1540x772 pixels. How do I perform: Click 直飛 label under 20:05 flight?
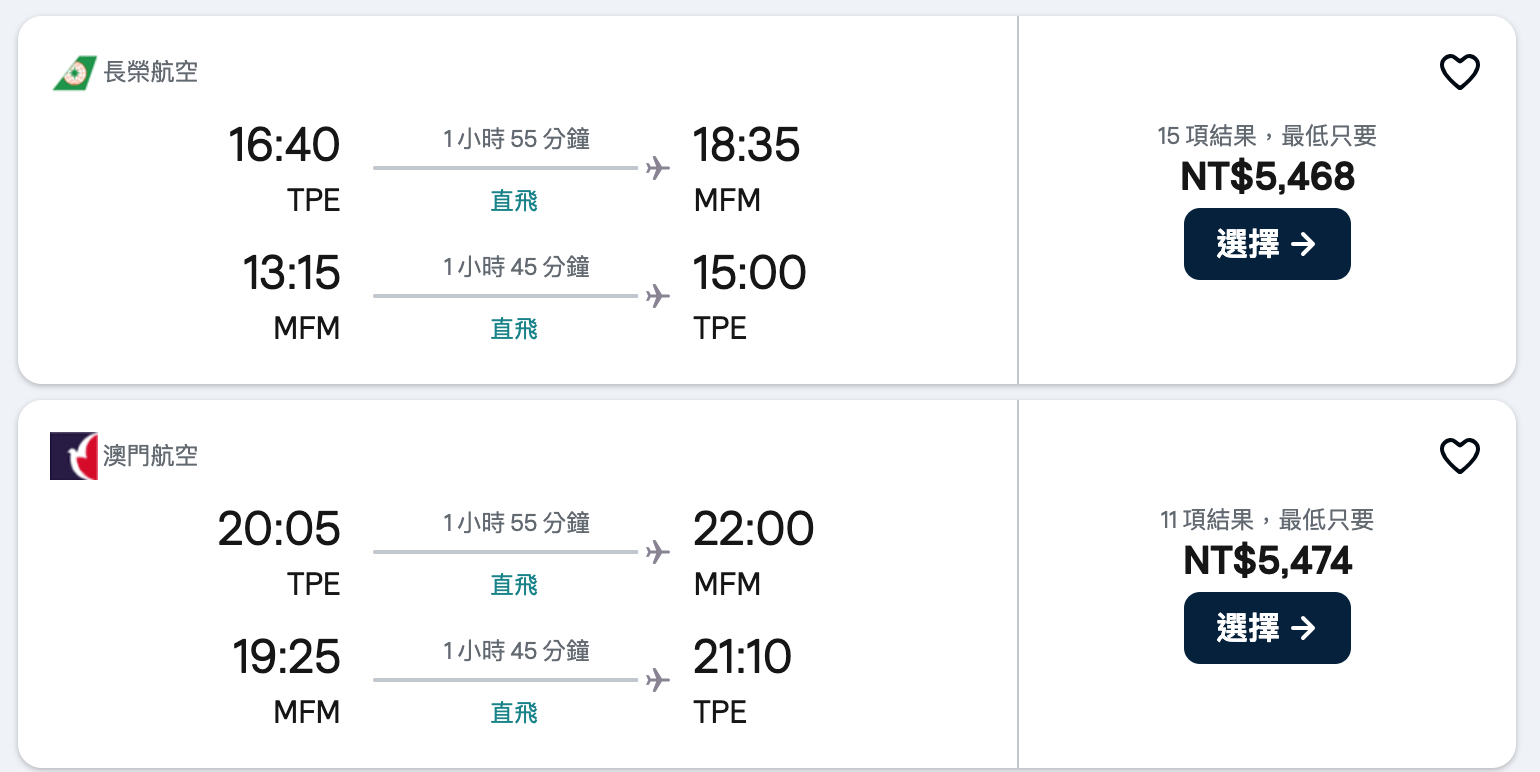pos(514,585)
